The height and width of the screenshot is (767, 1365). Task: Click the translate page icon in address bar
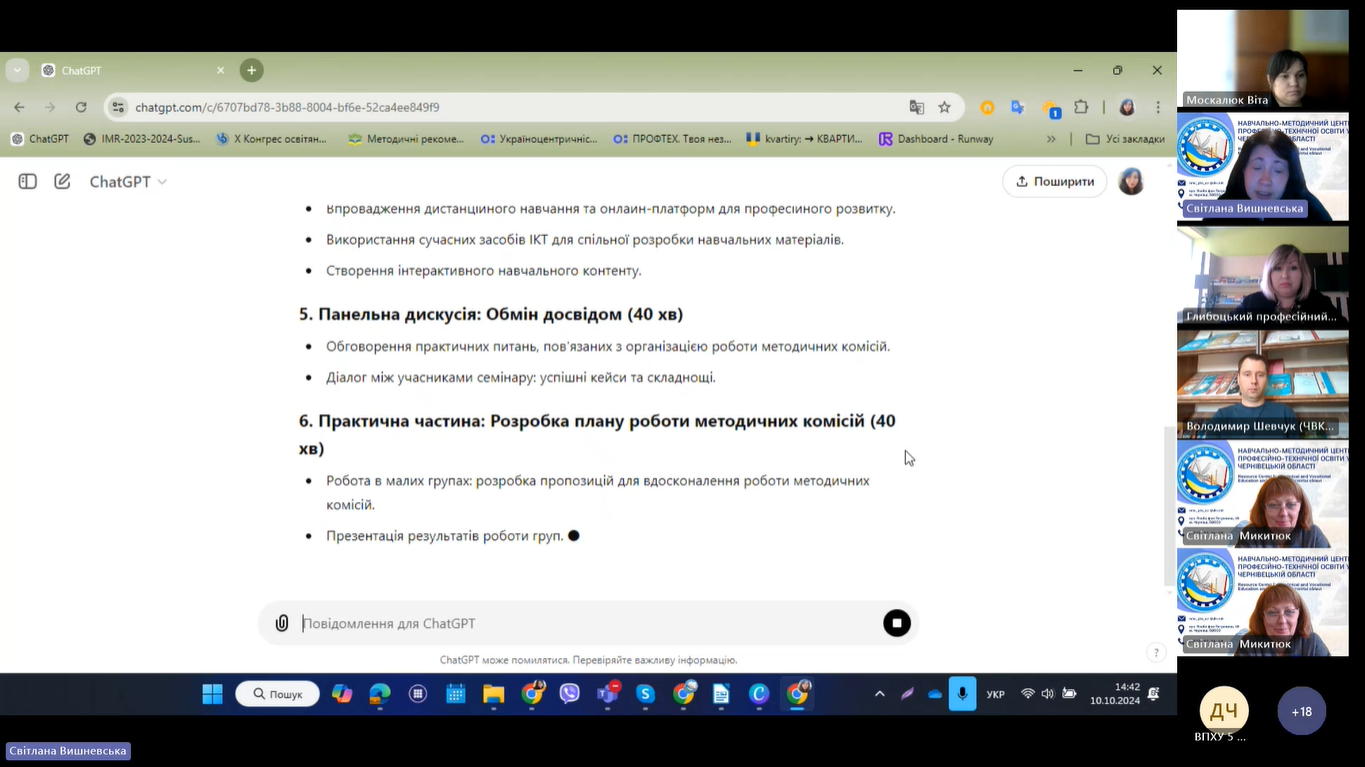tap(916, 107)
